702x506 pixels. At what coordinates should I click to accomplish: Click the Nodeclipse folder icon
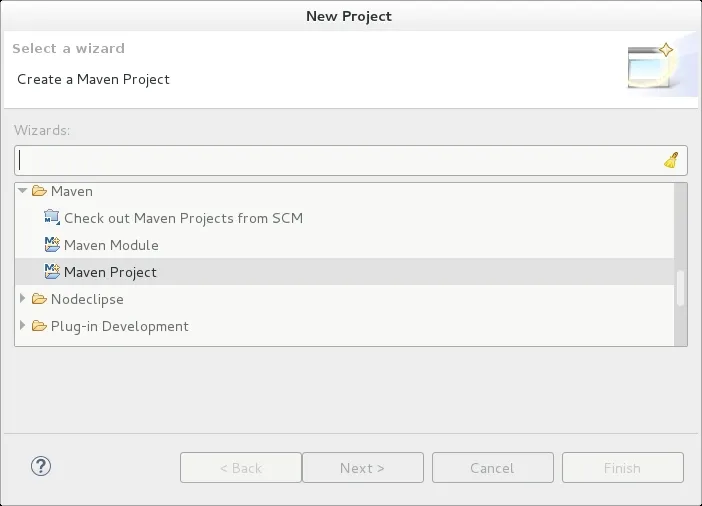click(x=39, y=298)
